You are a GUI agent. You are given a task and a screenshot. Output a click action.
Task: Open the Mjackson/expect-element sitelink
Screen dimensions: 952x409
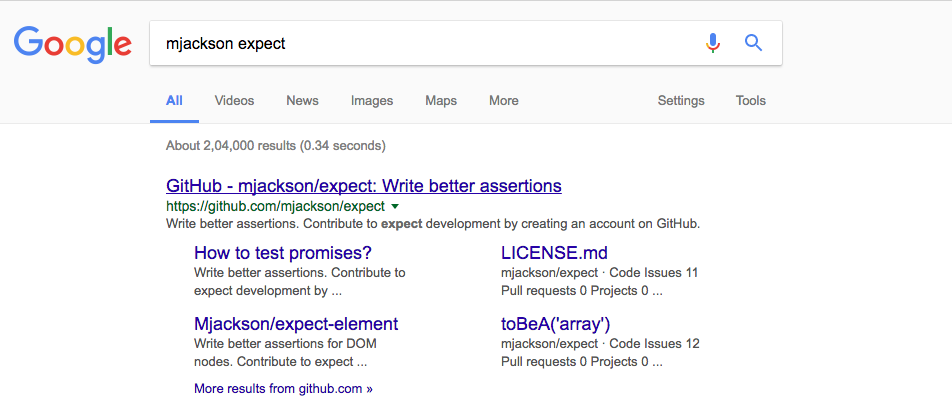(296, 324)
